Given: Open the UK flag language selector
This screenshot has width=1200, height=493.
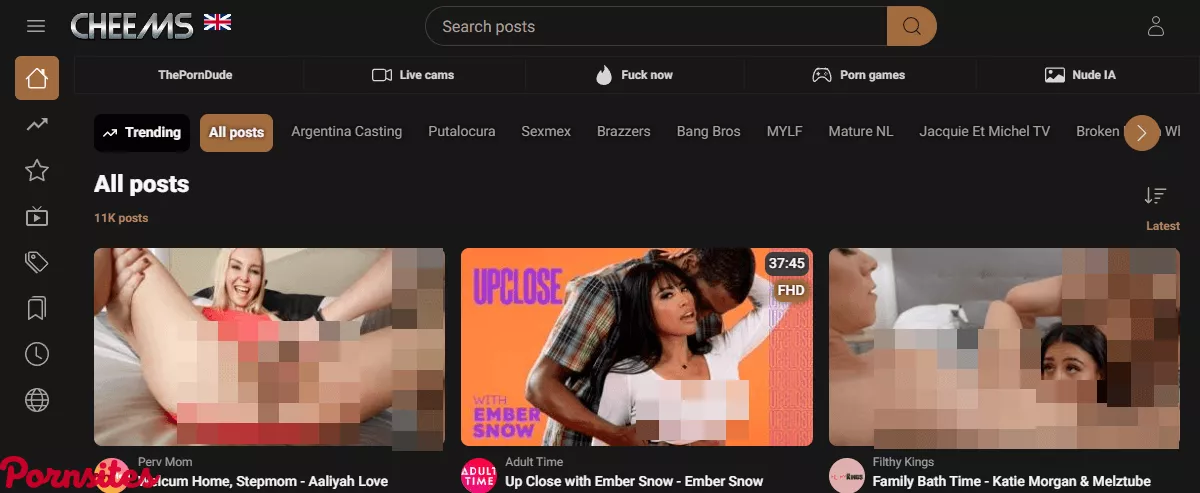Looking at the screenshot, I should [217, 22].
